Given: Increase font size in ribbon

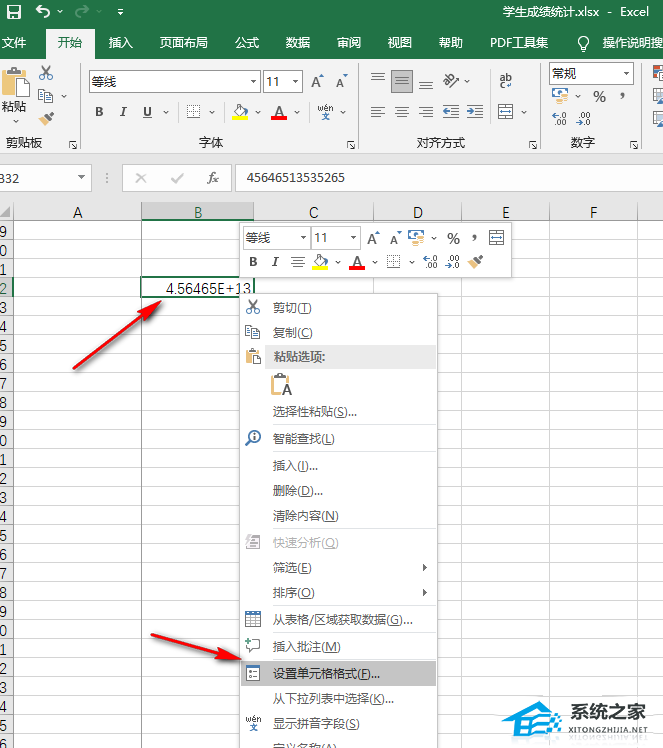Looking at the screenshot, I should (317, 82).
